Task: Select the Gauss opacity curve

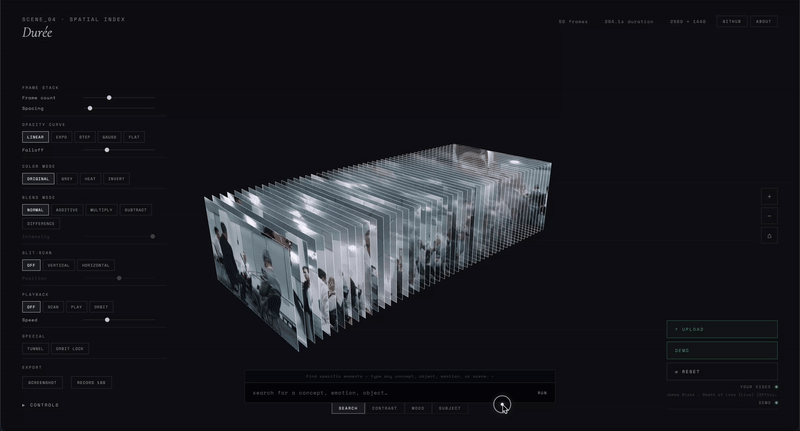Action: 109,137
